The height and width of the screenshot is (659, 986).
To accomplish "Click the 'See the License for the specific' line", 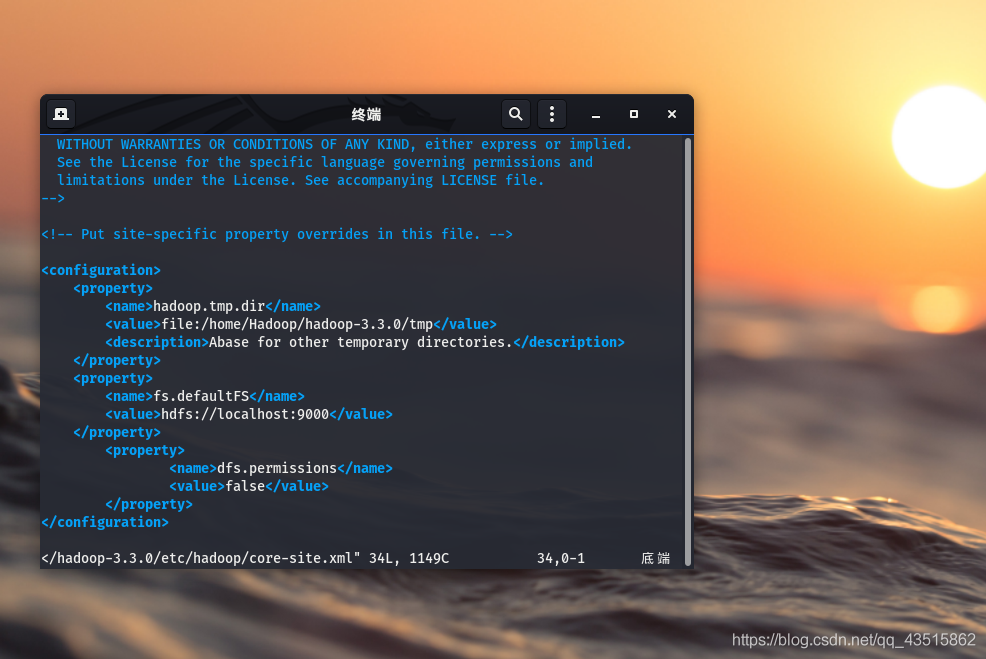I will click(x=324, y=163).
